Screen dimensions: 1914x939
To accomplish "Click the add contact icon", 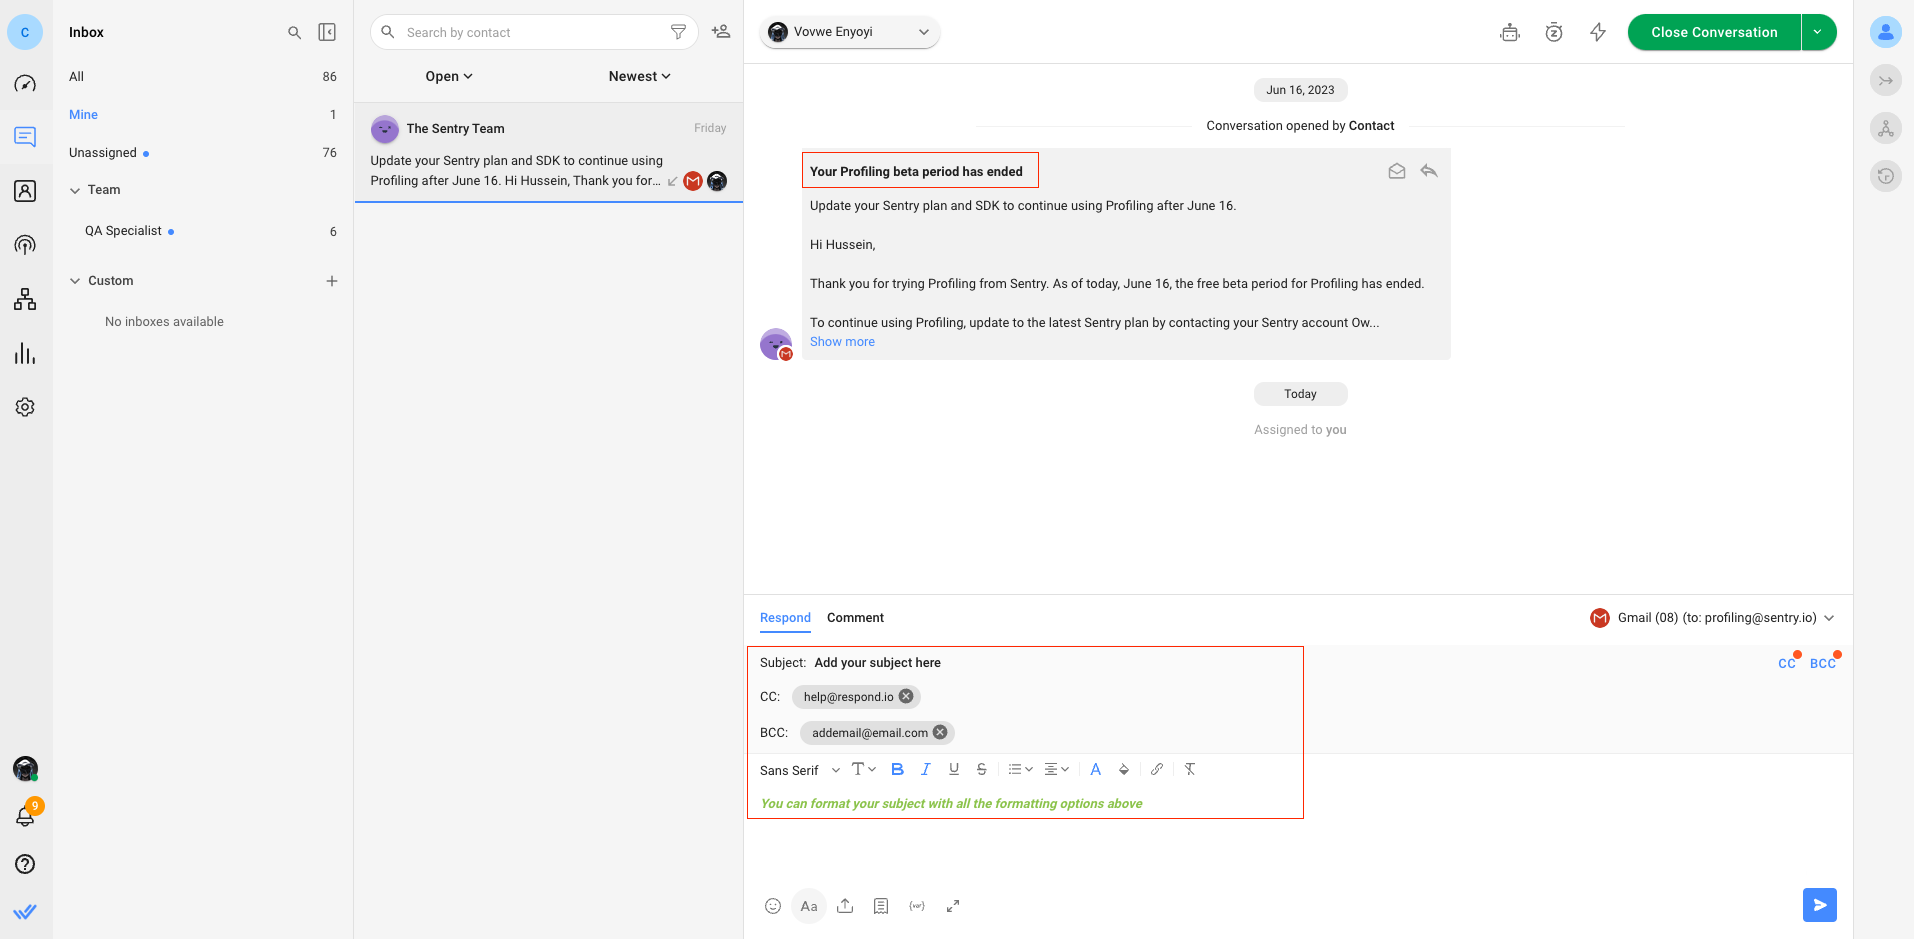I will click(720, 32).
